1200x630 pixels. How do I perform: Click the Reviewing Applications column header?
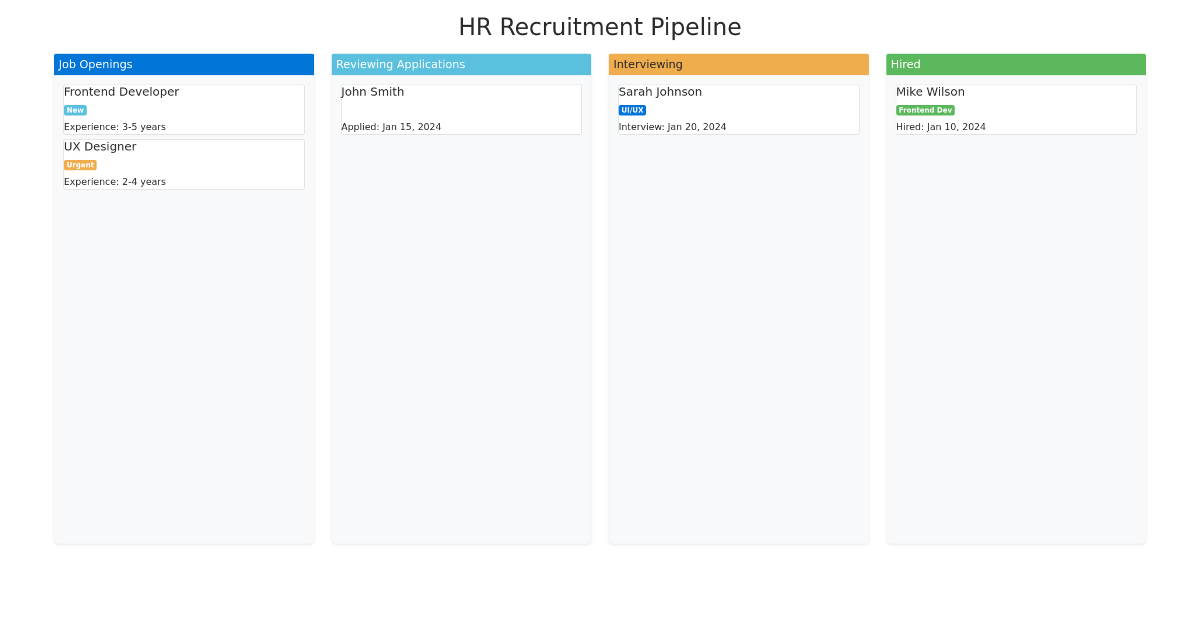(461, 64)
